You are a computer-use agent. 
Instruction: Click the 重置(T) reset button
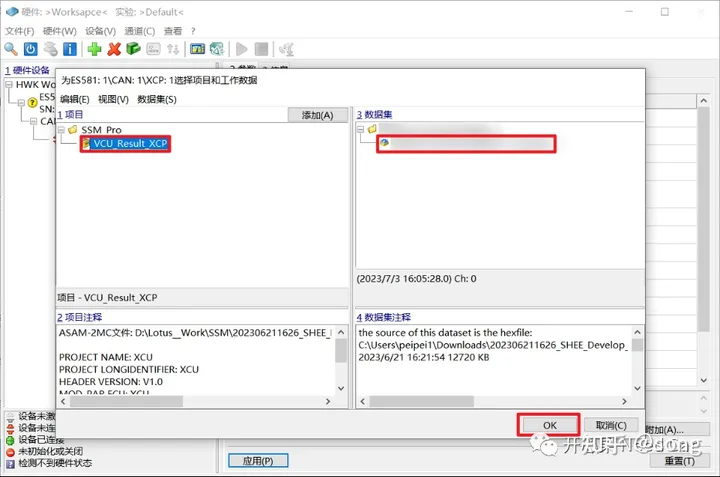click(x=680, y=461)
